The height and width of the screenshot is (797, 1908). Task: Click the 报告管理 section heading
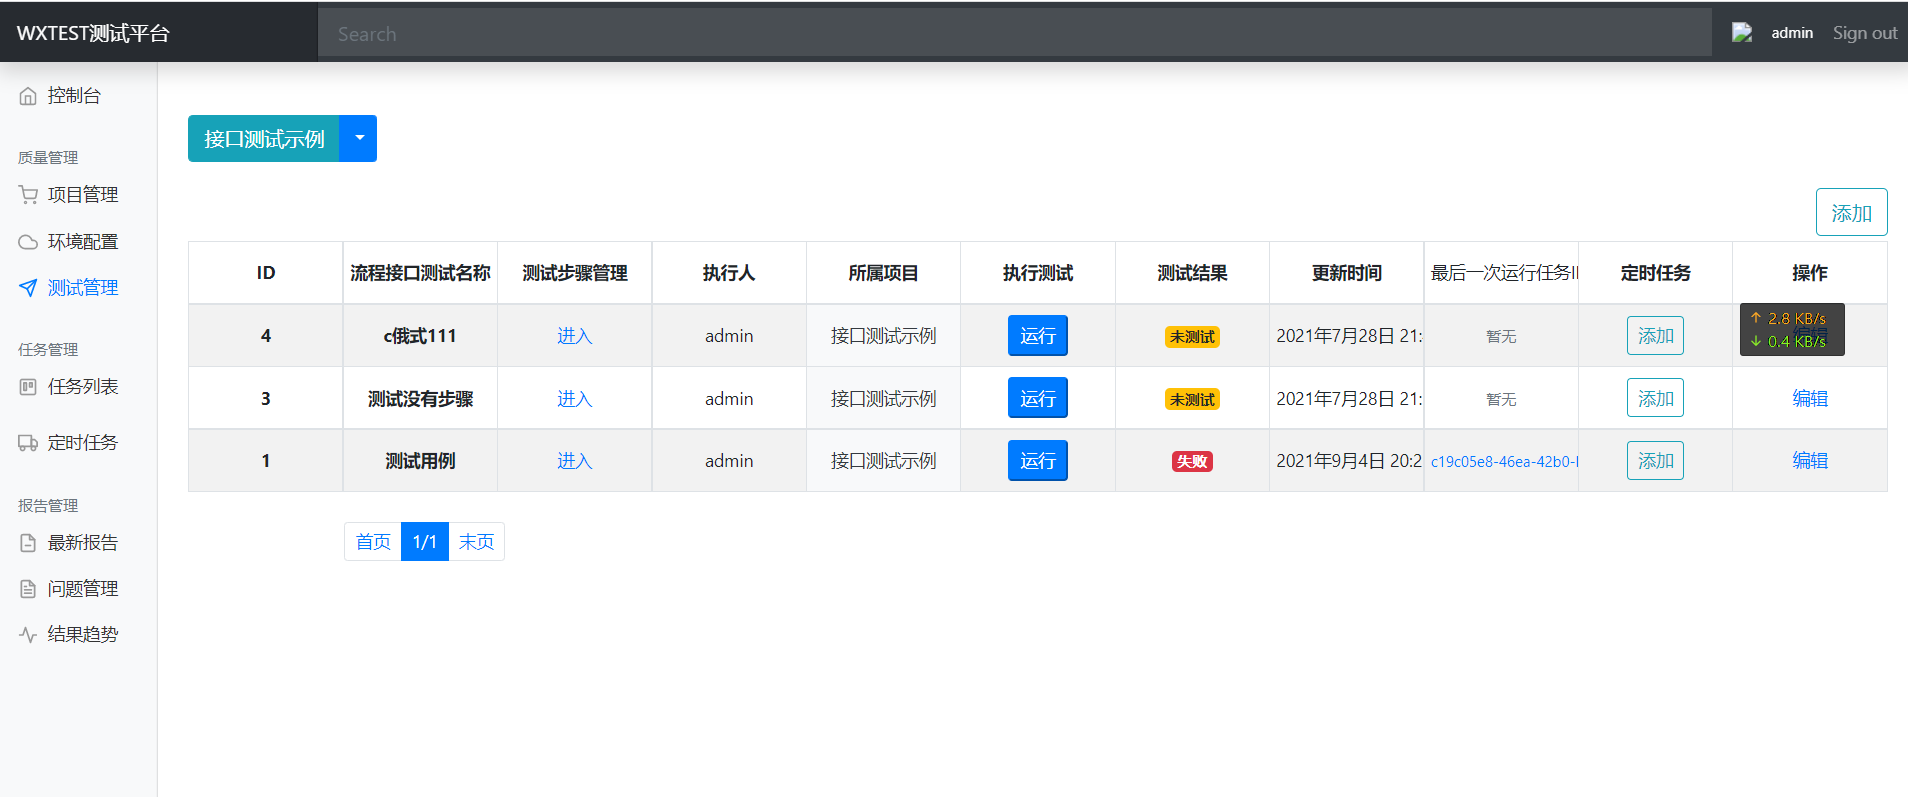pos(48,506)
